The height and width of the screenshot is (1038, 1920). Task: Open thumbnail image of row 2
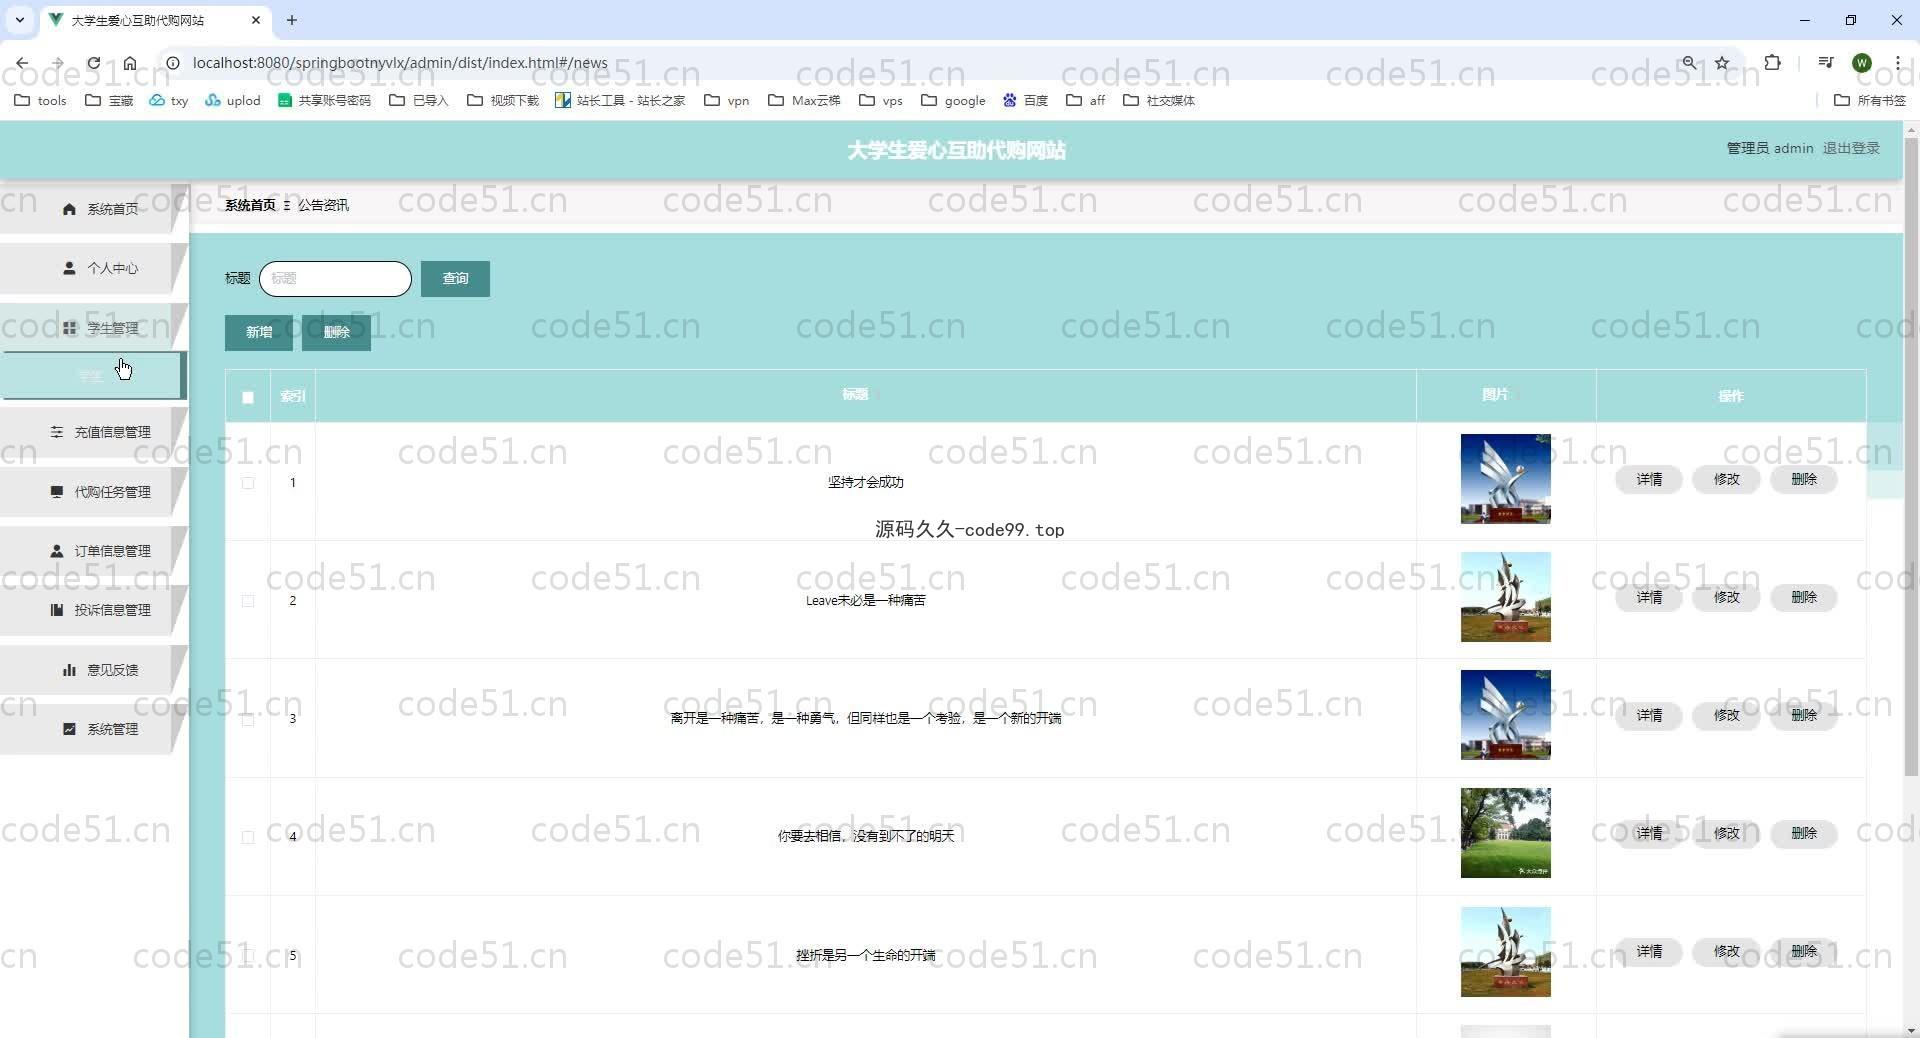coord(1505,597)
